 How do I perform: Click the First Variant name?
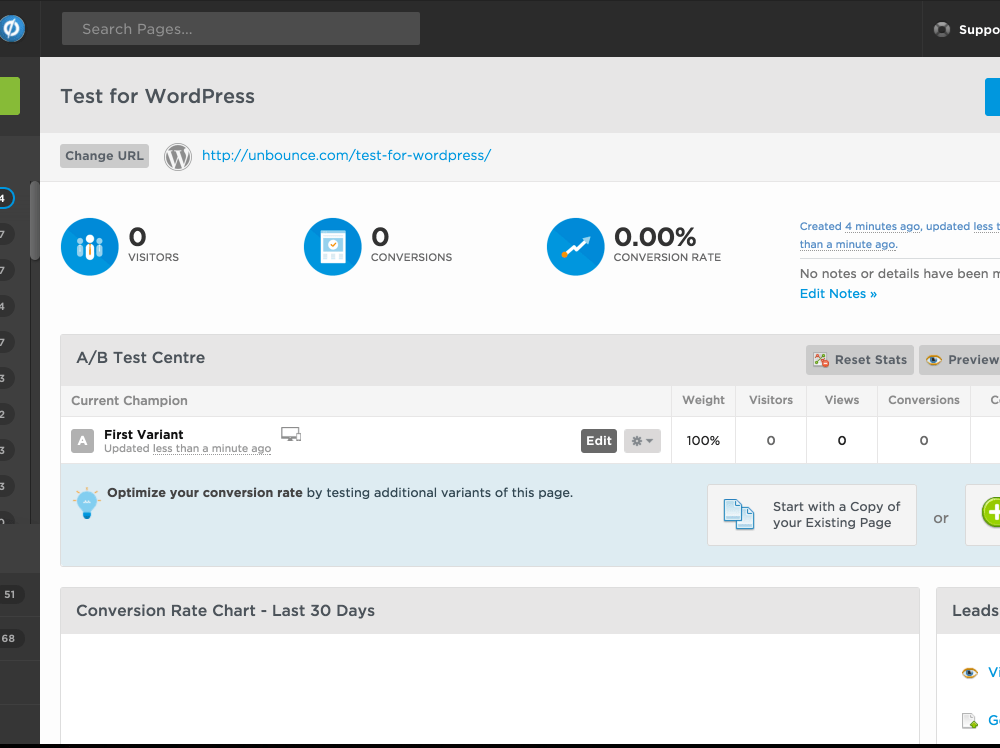tap(144, 434)
